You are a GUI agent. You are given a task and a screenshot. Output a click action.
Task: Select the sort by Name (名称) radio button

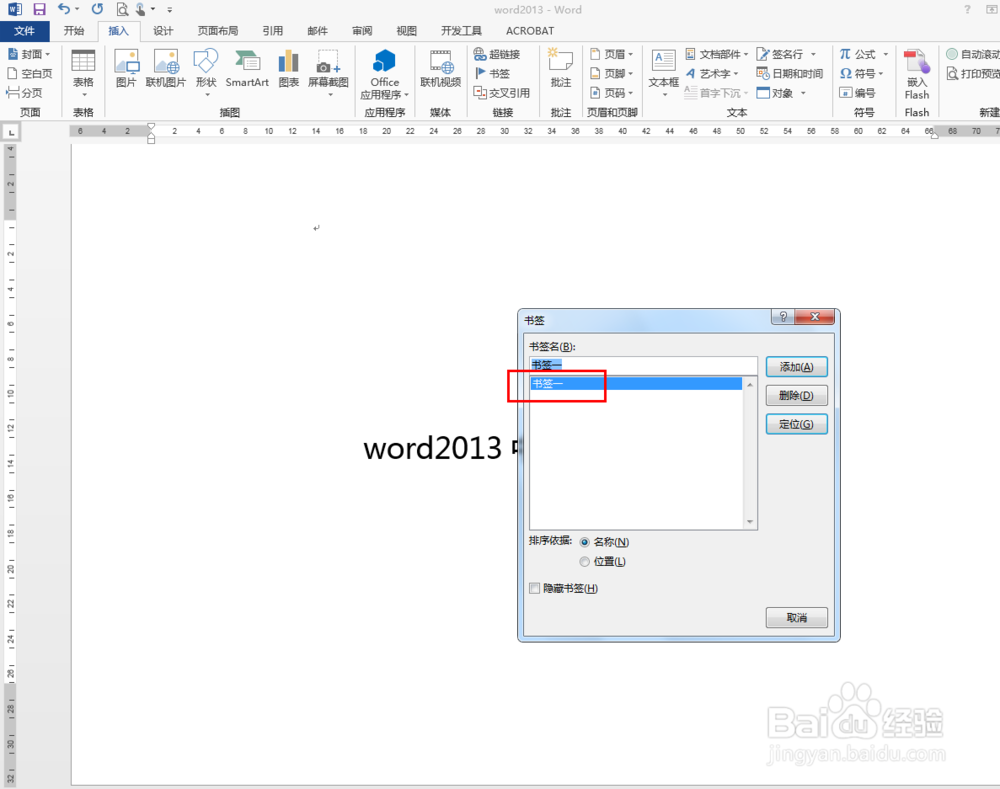pos(584,542)
